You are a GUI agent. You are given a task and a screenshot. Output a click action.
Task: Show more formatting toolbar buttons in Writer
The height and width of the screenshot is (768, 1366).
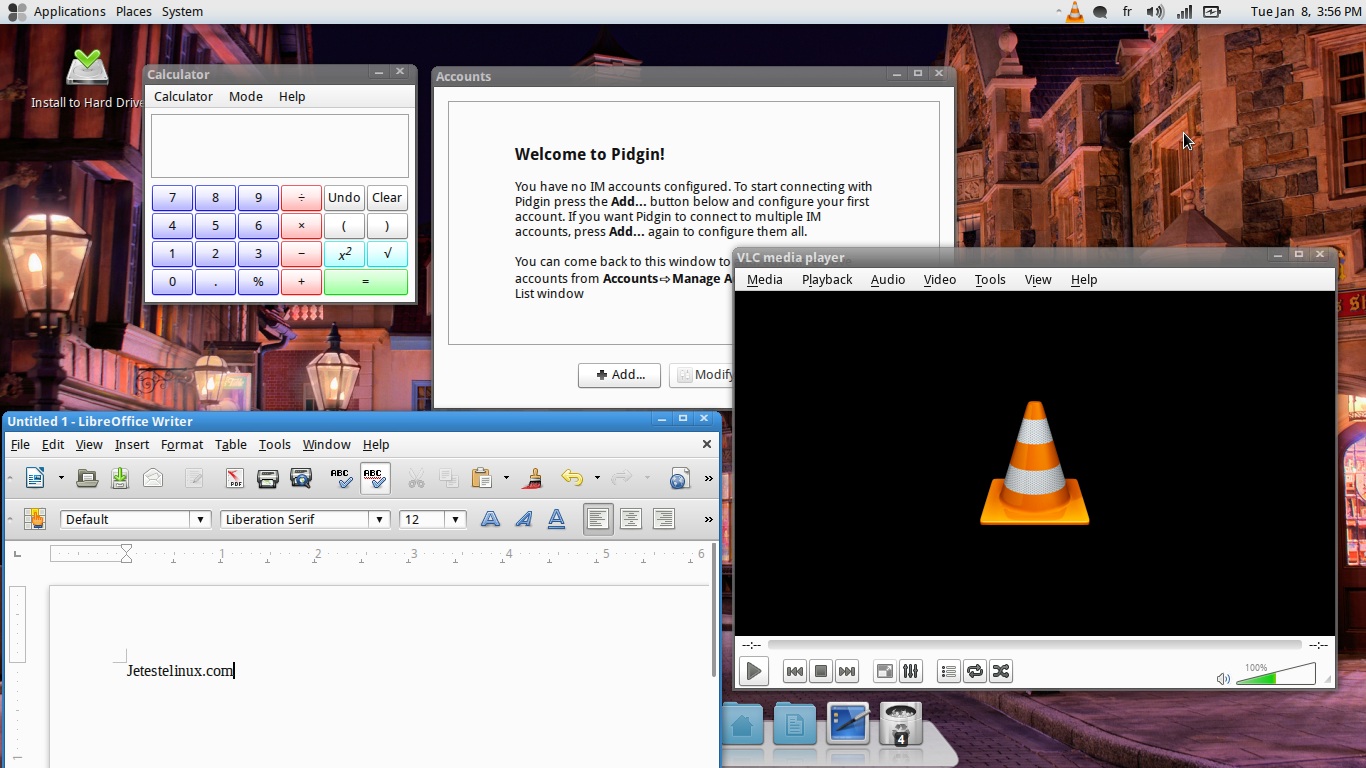coord(708,519)
